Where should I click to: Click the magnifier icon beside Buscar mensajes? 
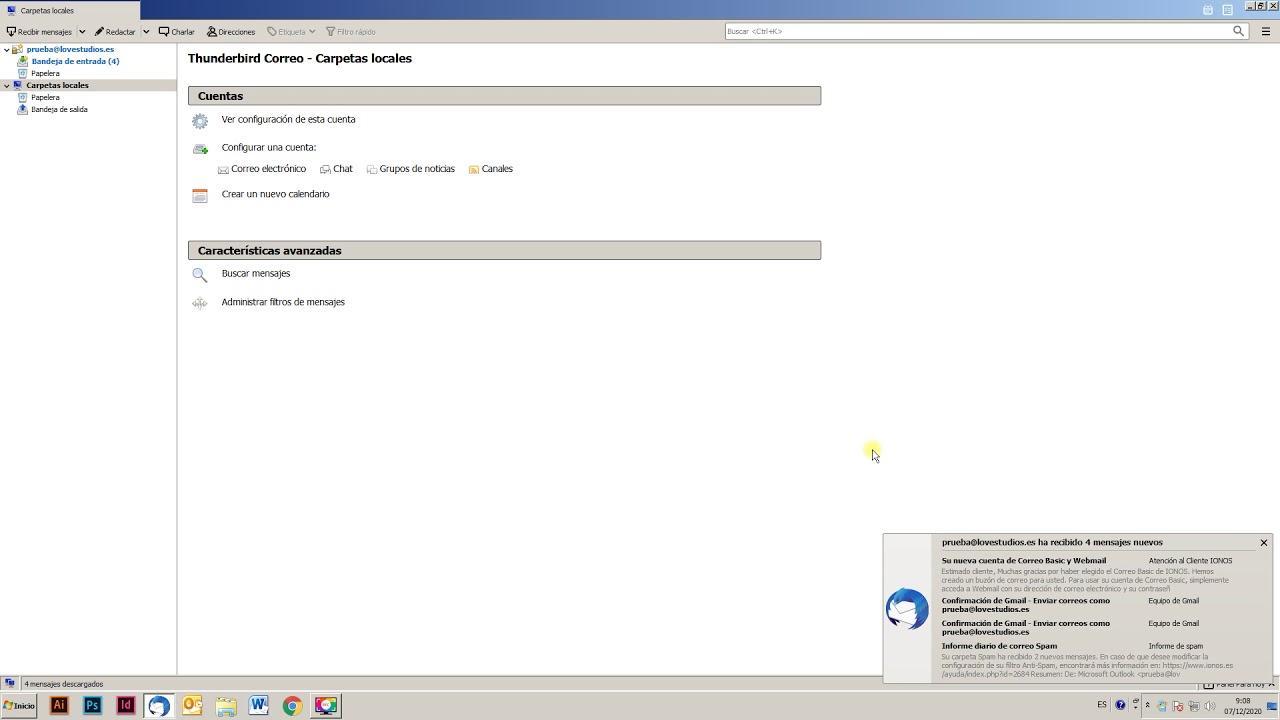(200, 275)
